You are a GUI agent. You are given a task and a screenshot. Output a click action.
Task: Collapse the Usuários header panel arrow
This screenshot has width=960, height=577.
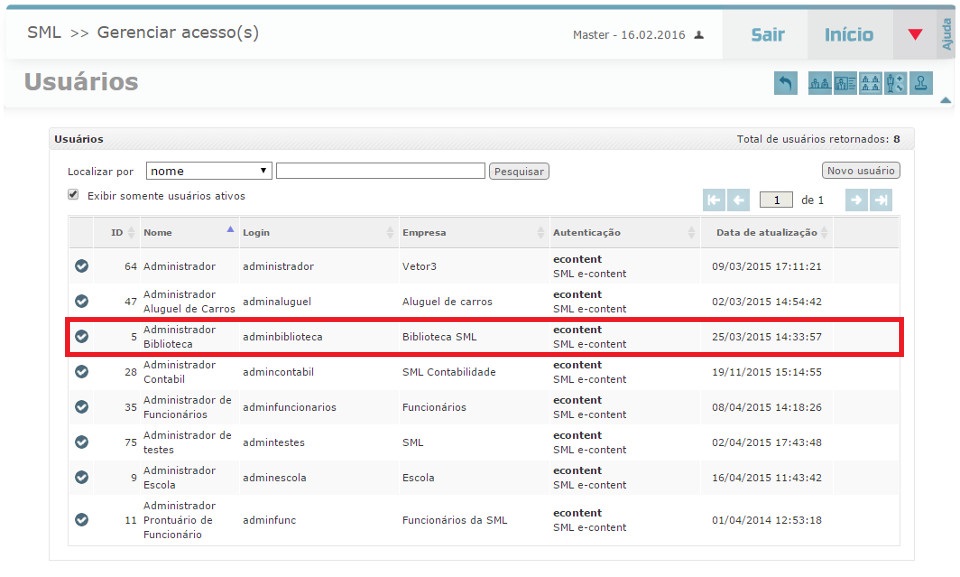tap(945, 100)
